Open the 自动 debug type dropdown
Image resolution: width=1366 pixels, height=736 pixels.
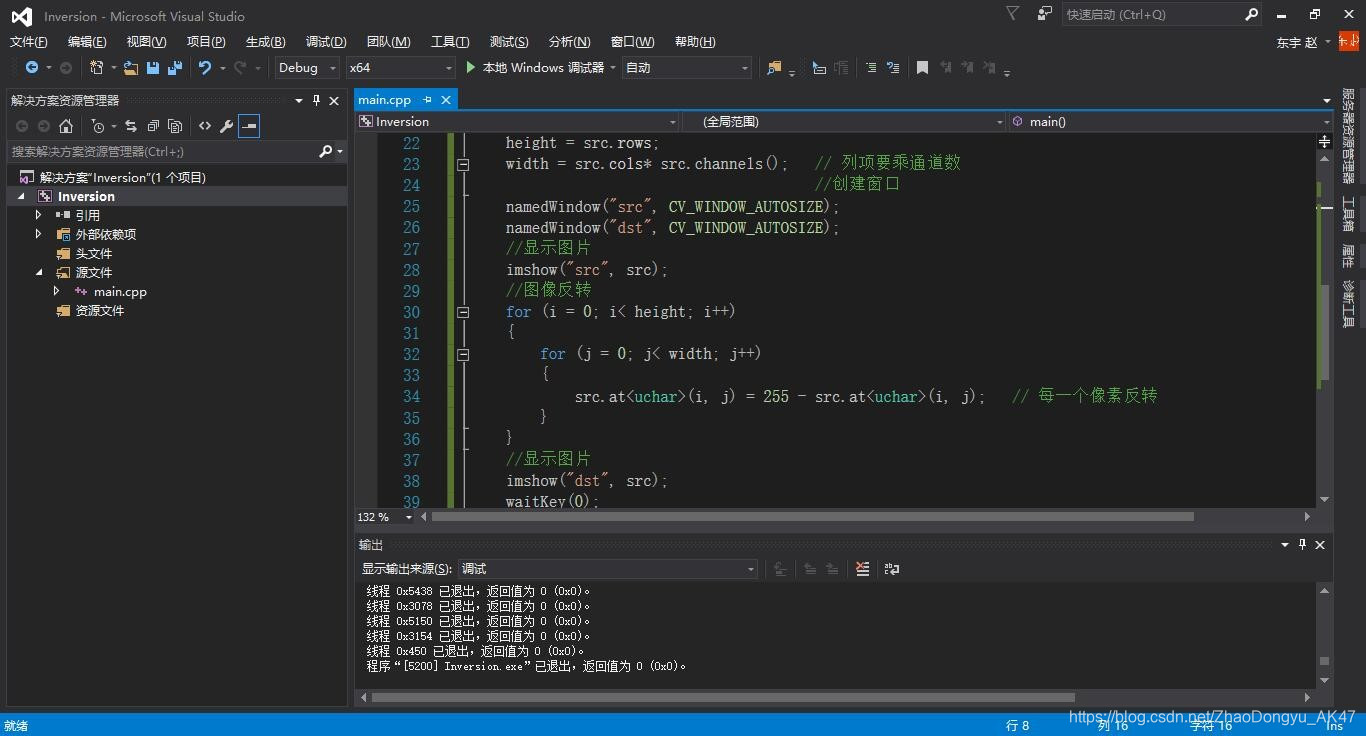coord(686,68)
